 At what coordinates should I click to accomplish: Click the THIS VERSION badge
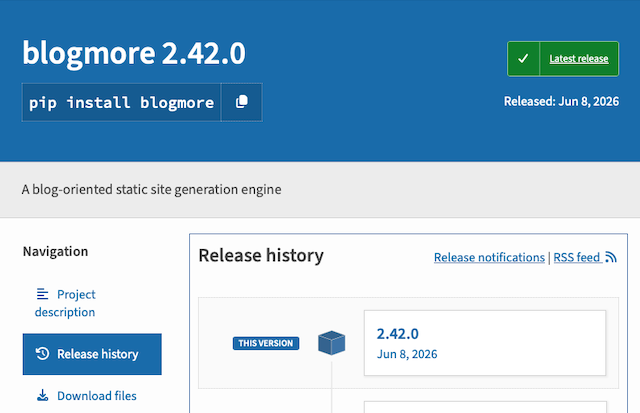[266, 343]
